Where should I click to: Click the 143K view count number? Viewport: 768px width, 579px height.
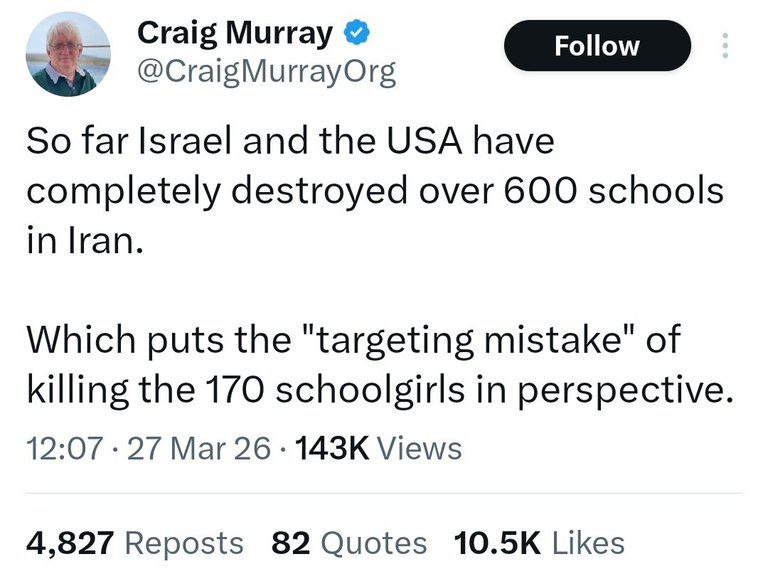pyautogui.click(x=332, y=449)
